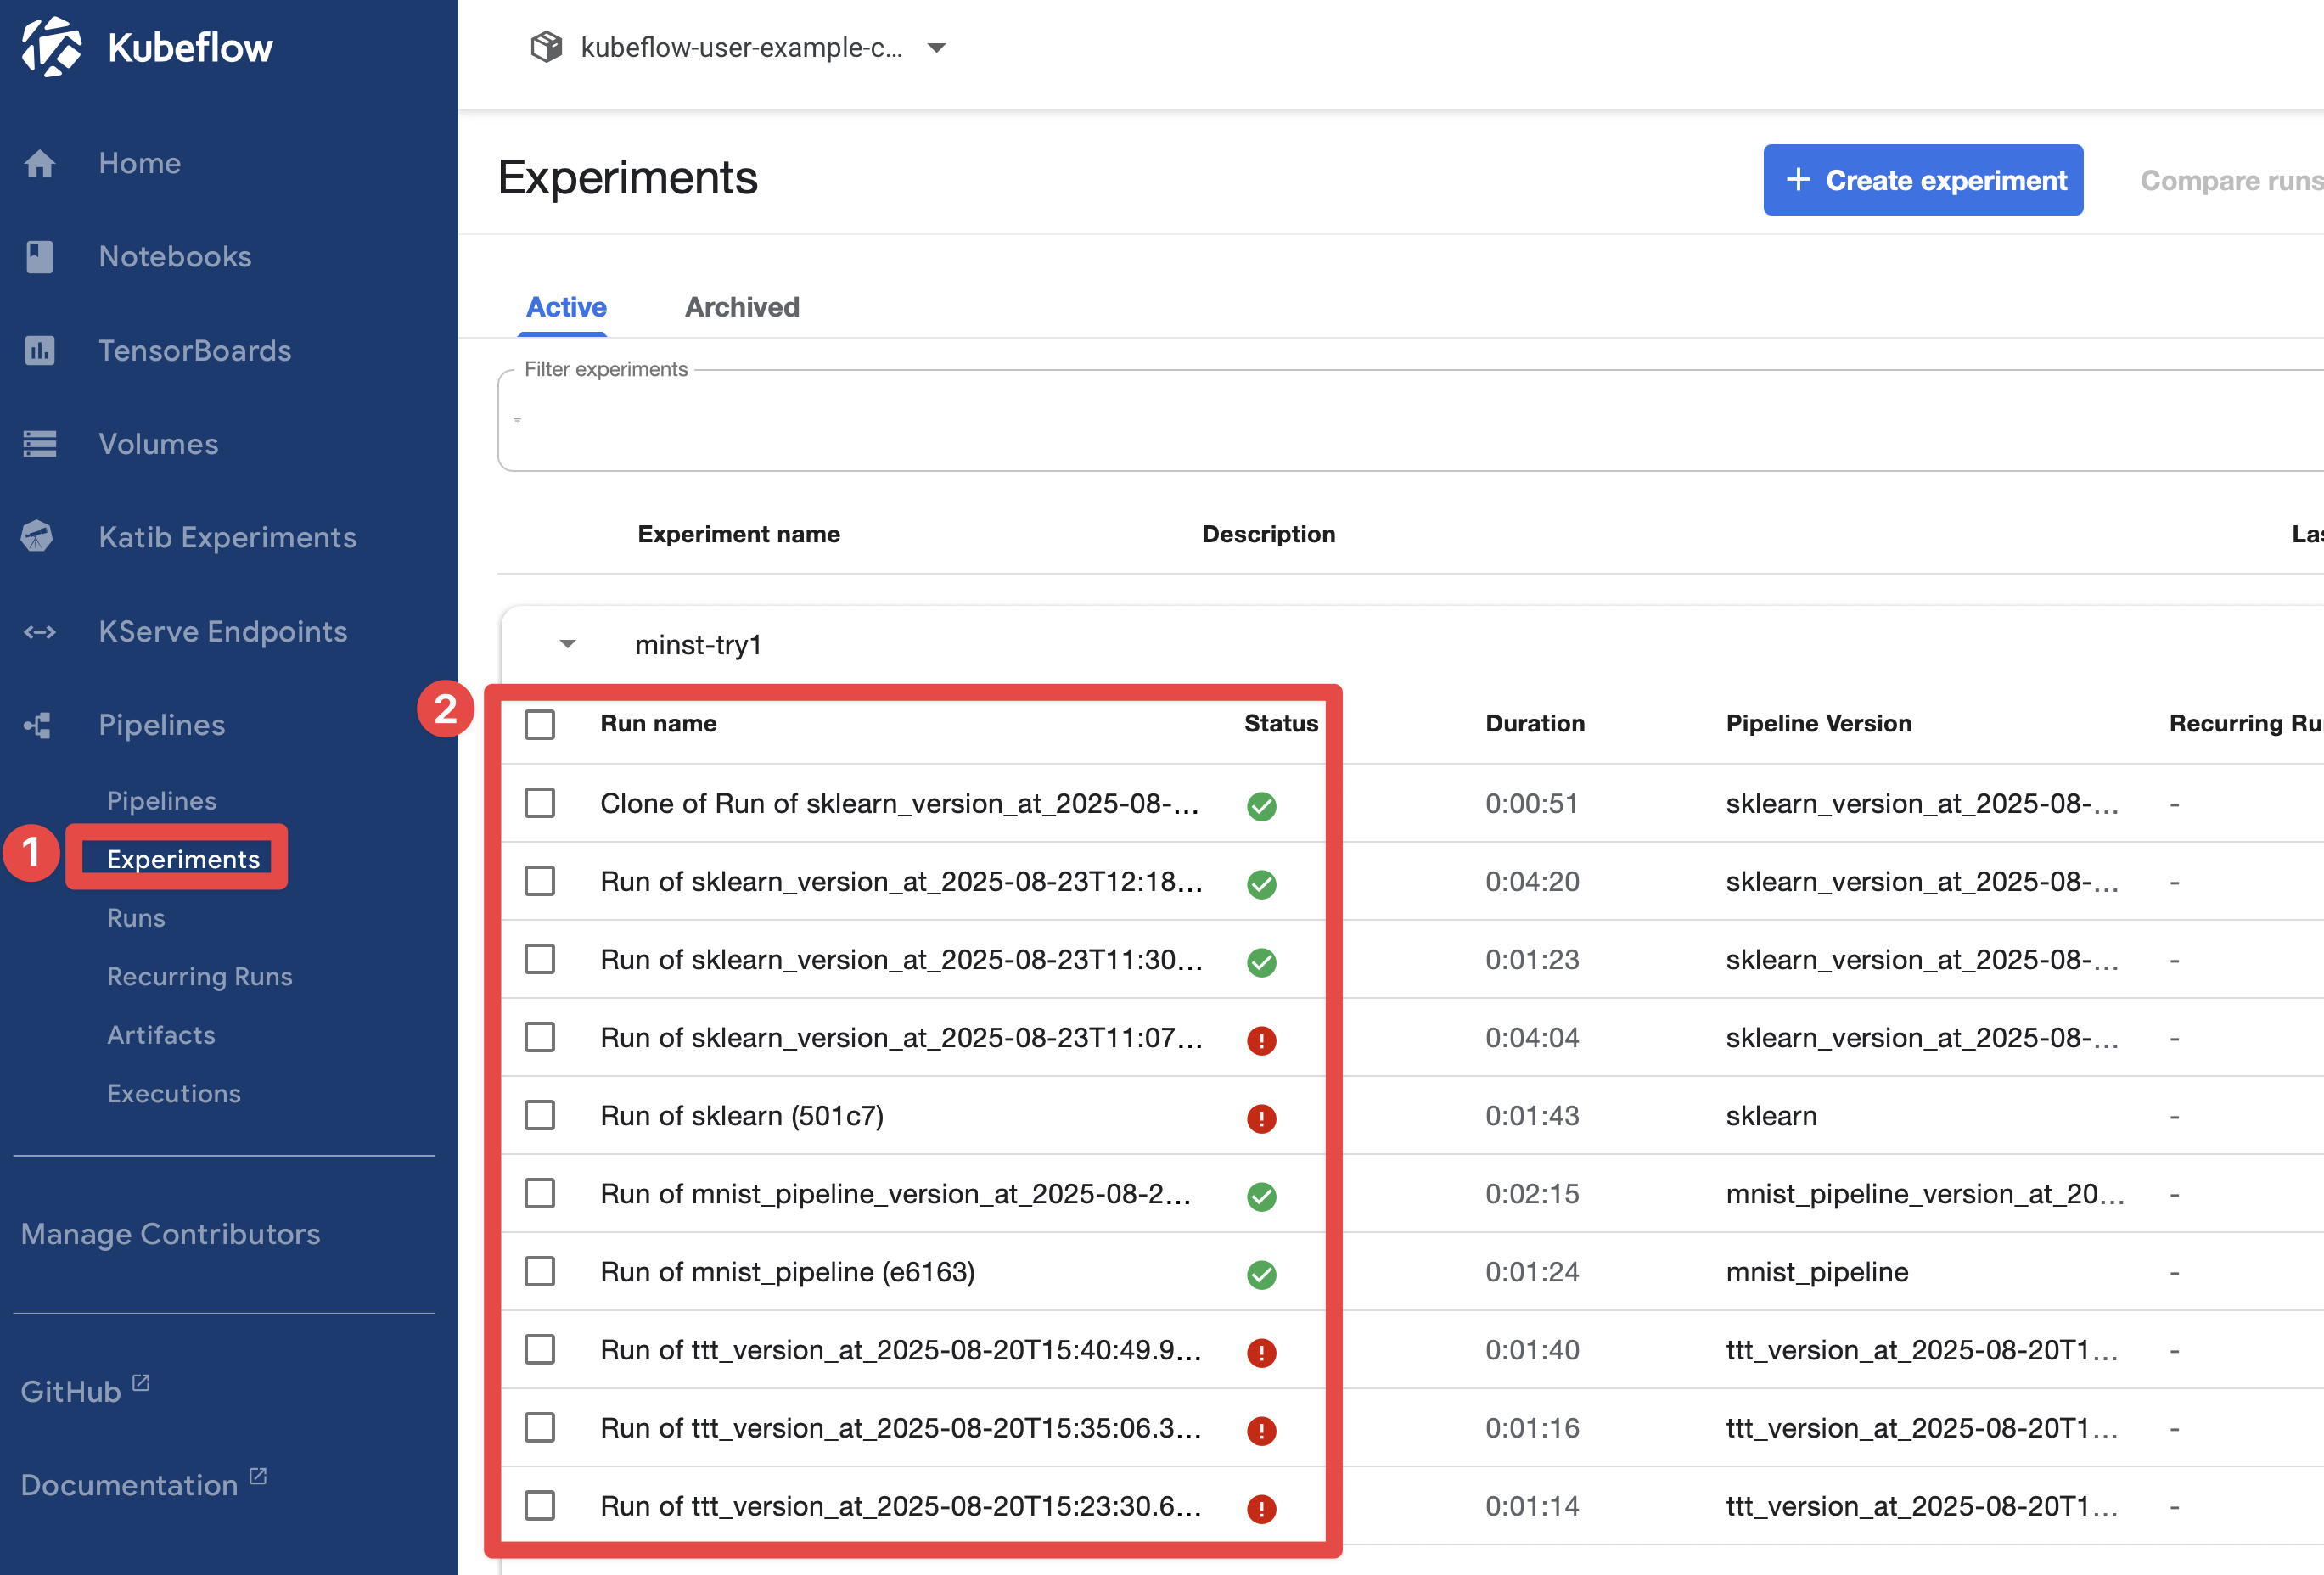Collapse the minst-try1 experiment row
The image size is (2324, 1575).
(x=567, y=645)
